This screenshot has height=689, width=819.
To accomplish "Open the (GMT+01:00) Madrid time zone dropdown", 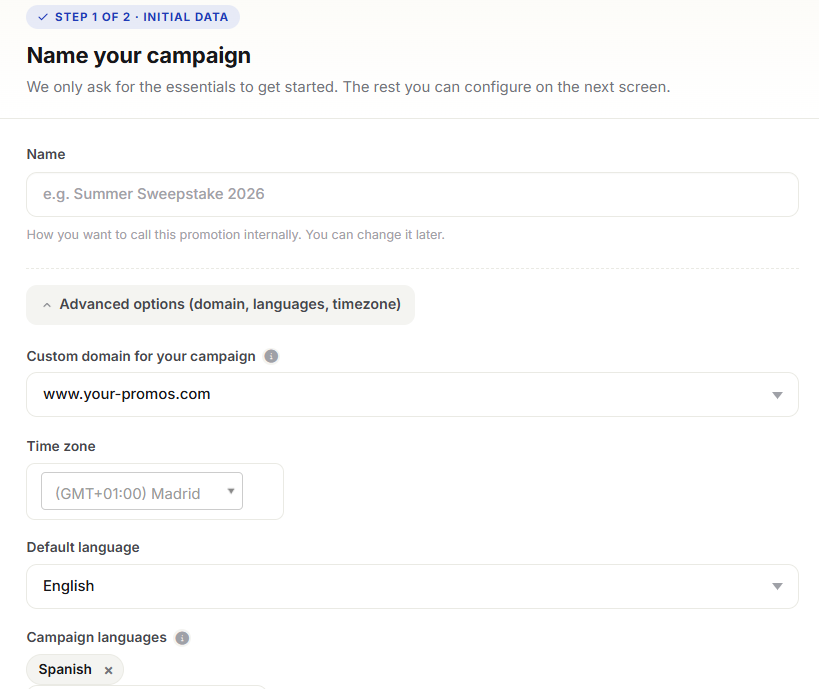I will [x=142, y=491].
